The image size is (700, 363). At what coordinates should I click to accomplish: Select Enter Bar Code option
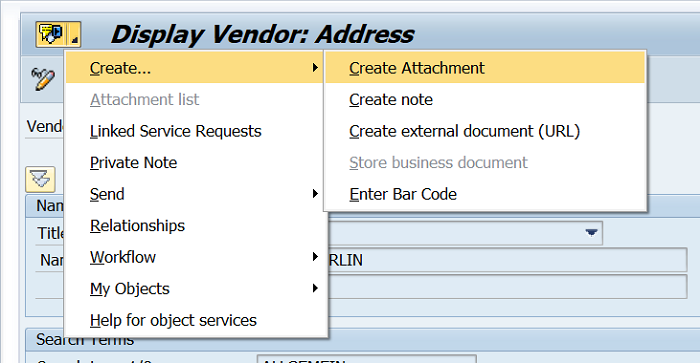coord(485,194)
